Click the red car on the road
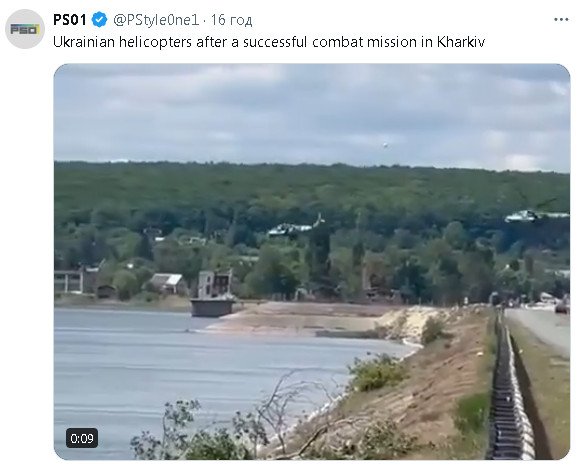Viewport: 587px width, 467px height. tap(563, 307)
